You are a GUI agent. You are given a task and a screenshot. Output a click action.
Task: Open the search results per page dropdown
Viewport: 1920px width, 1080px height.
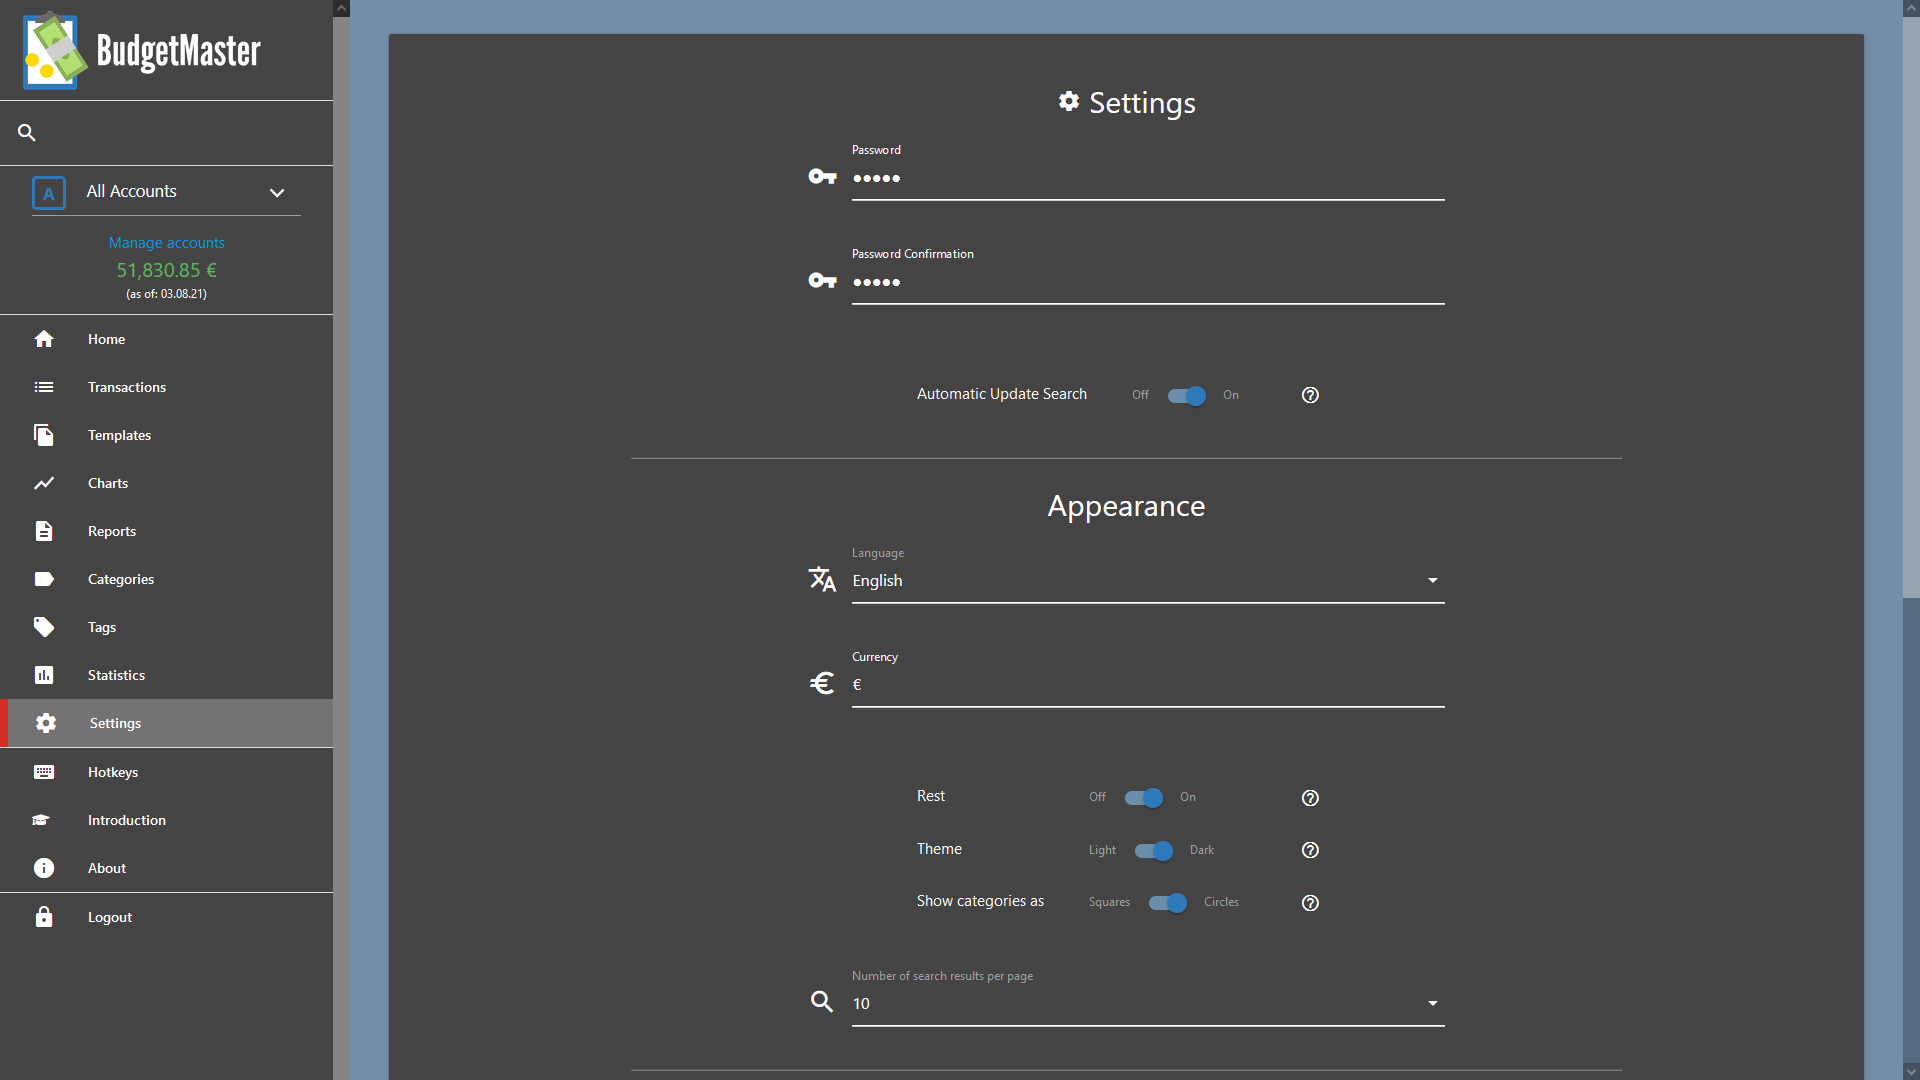(1148, 1003)
